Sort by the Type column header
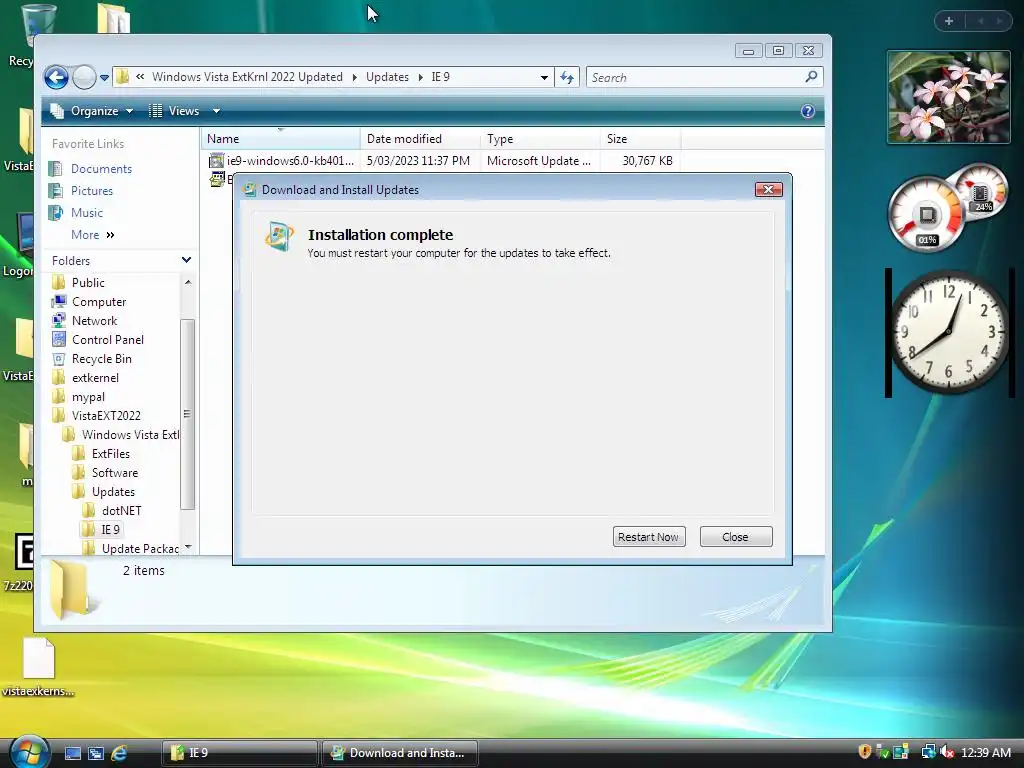1024x768 pixels. pos(540,138)
